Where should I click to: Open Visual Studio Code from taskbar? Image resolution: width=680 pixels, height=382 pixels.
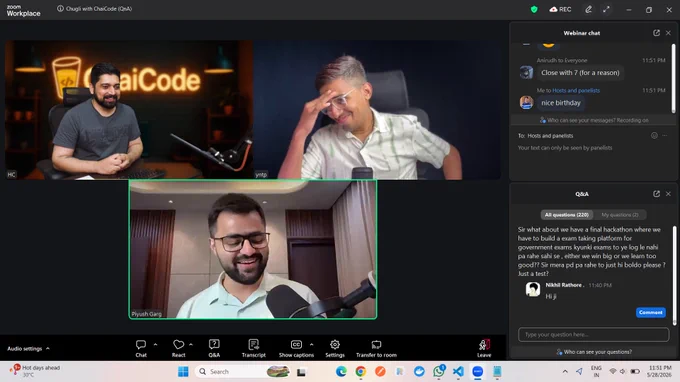[x=458, y=372]
